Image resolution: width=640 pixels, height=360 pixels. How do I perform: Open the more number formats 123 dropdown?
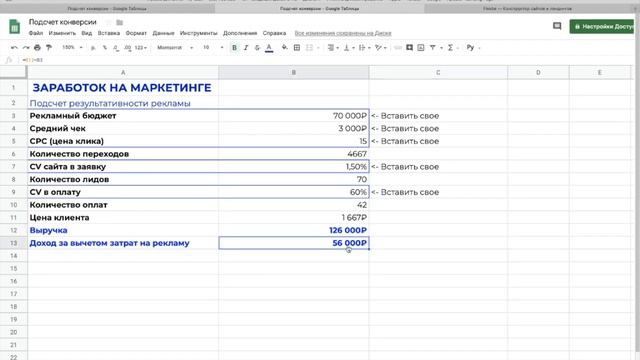click(x=140, y=48)
